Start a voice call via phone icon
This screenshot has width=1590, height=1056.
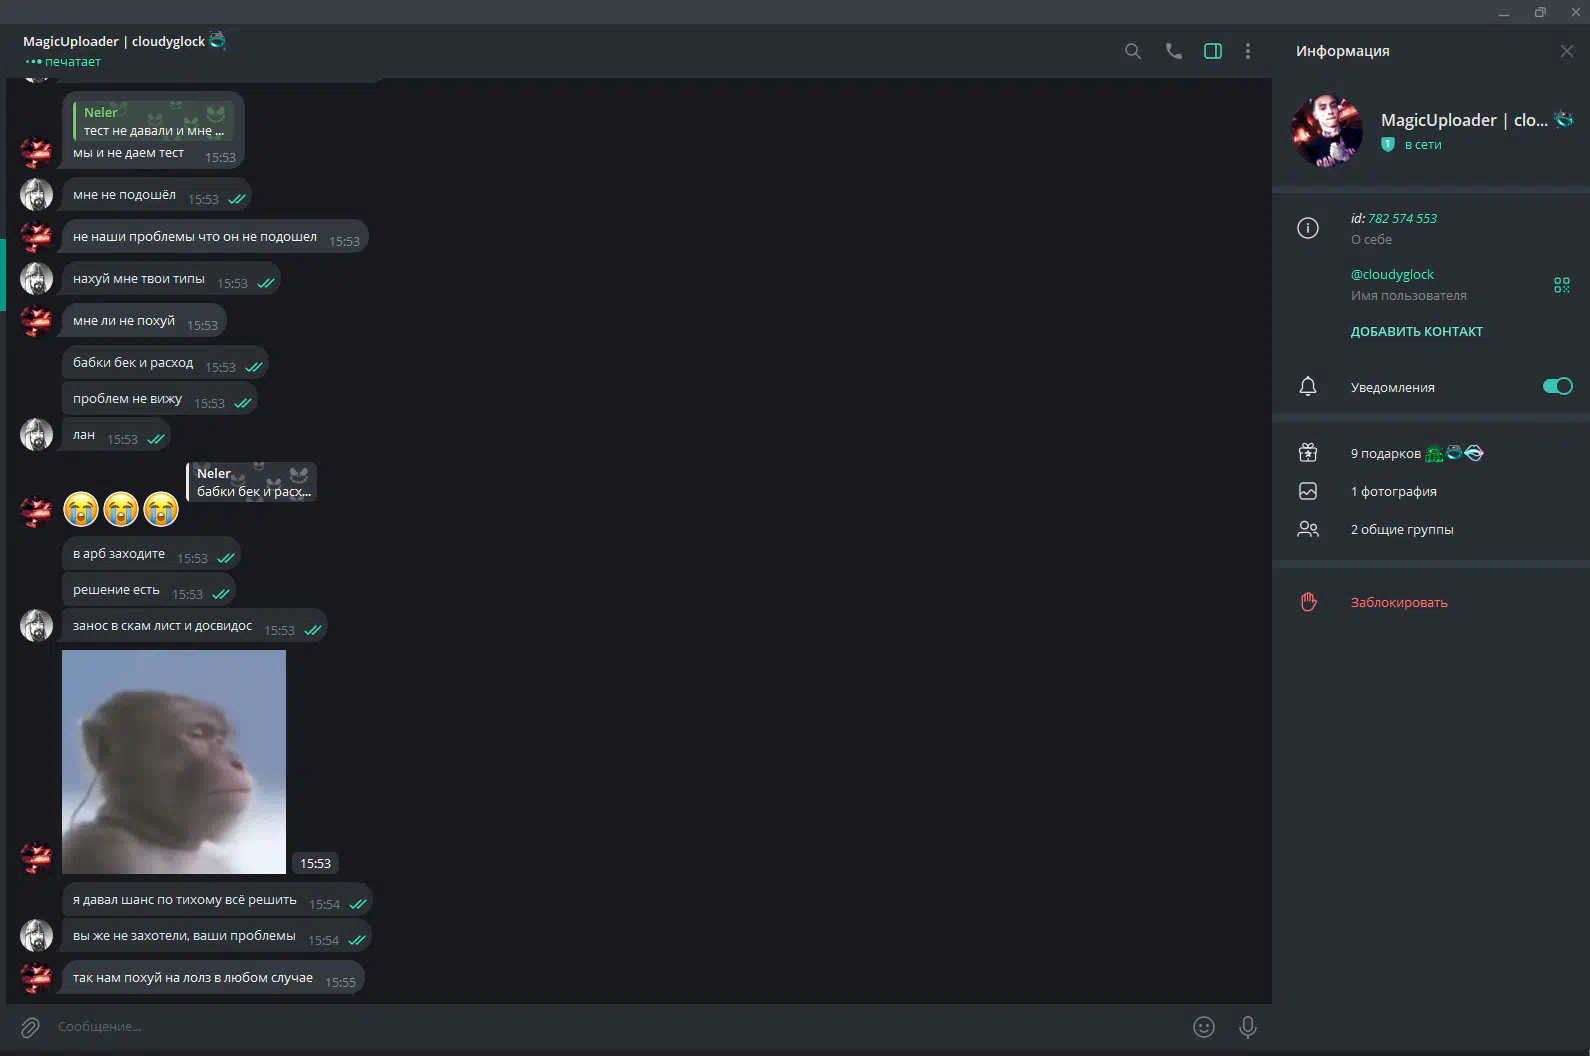(x=1173, y=51)
